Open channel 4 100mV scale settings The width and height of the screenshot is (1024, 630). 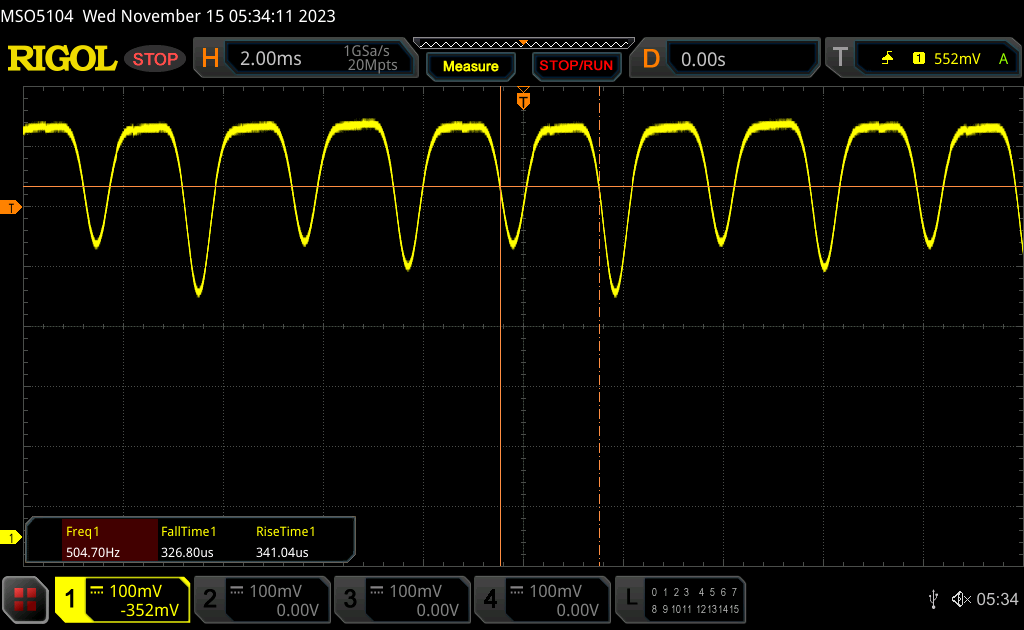(555, 591)
